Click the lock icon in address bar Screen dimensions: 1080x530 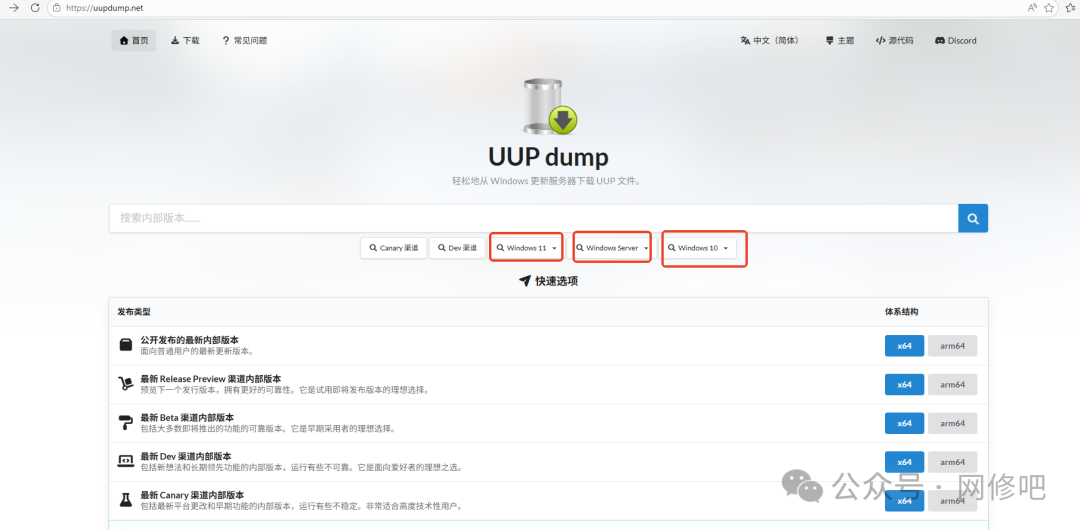click(x=56, y=8)
